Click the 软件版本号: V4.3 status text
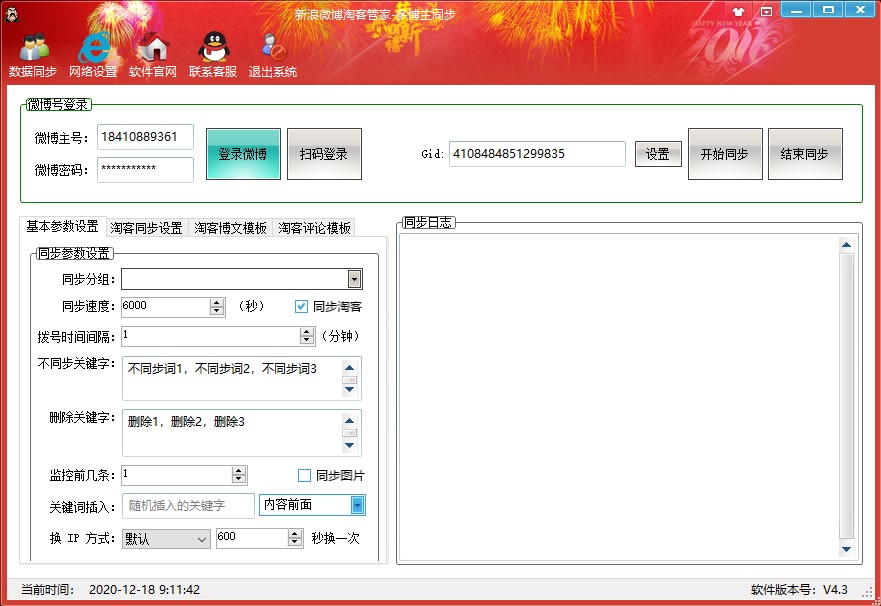The image size is (881, 606). click(799, 590)
